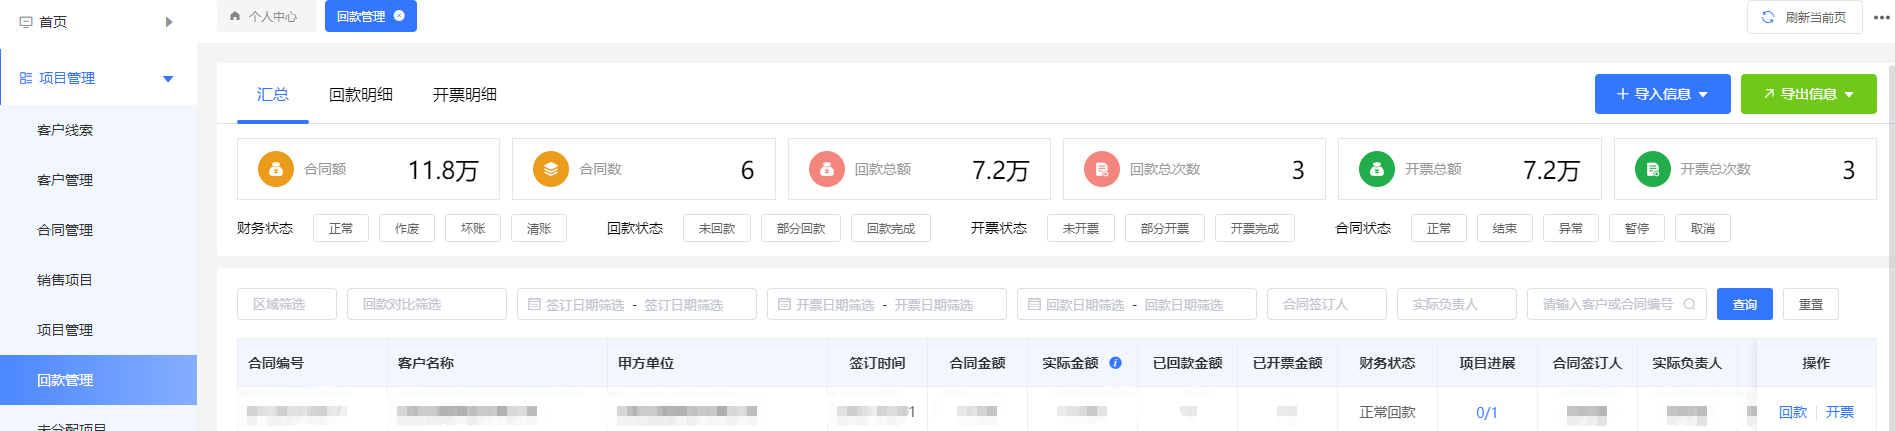Click the blue 查询 button
This screenshot has width=1895, height=431.
click(x=1744, y=304)
